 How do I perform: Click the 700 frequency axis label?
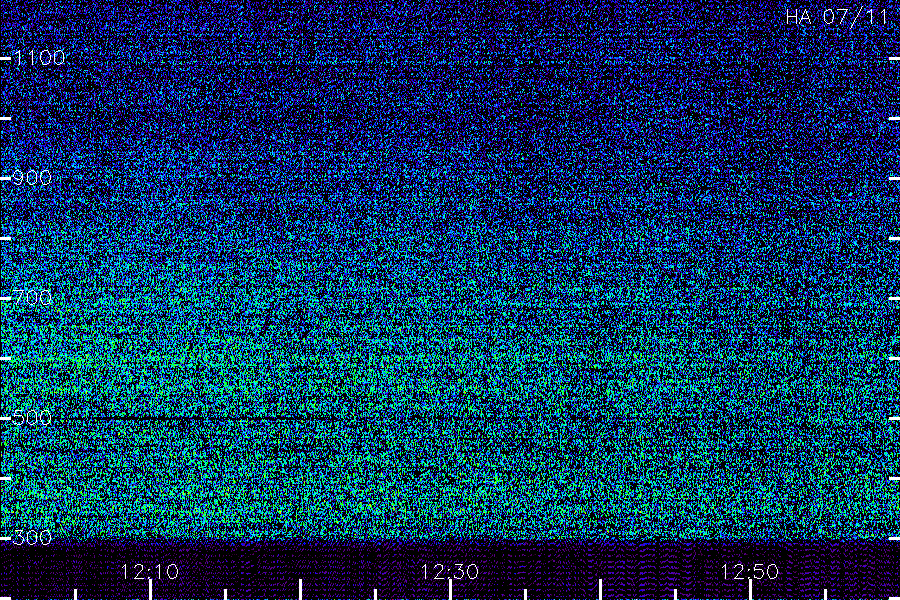[x=32, y=298]
